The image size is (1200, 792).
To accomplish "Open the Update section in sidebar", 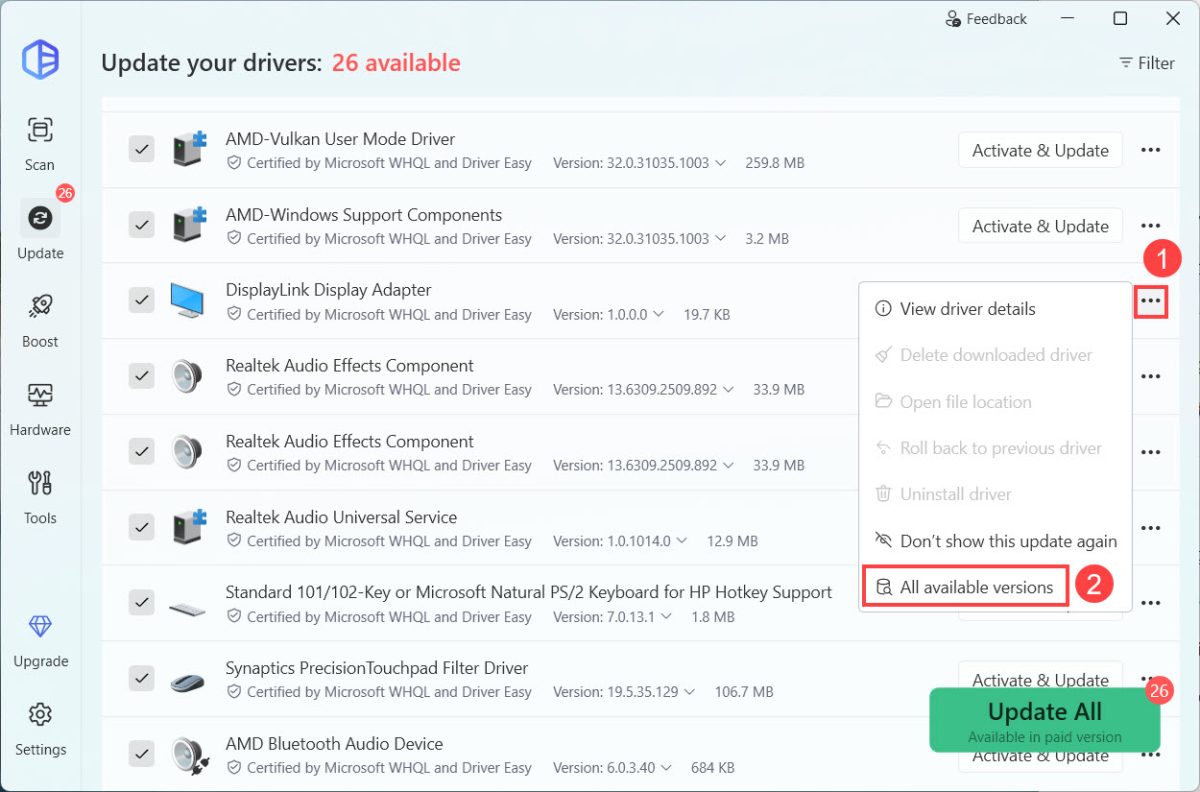I will pos(40,230).
